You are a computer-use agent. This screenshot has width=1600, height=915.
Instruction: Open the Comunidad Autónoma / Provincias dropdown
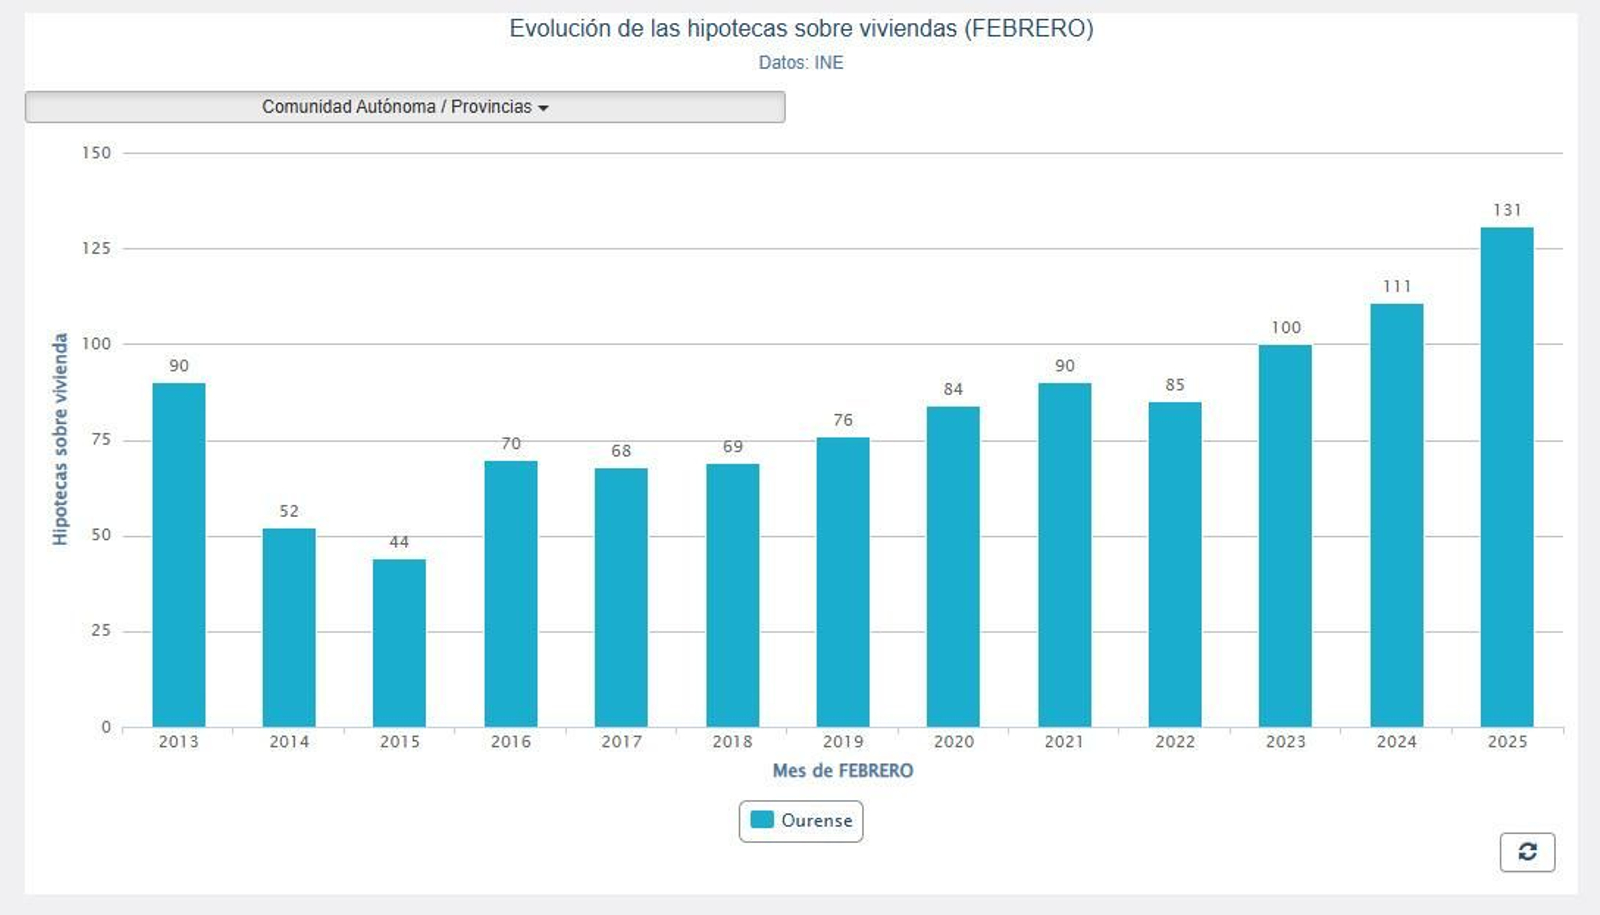click(405, 107)
